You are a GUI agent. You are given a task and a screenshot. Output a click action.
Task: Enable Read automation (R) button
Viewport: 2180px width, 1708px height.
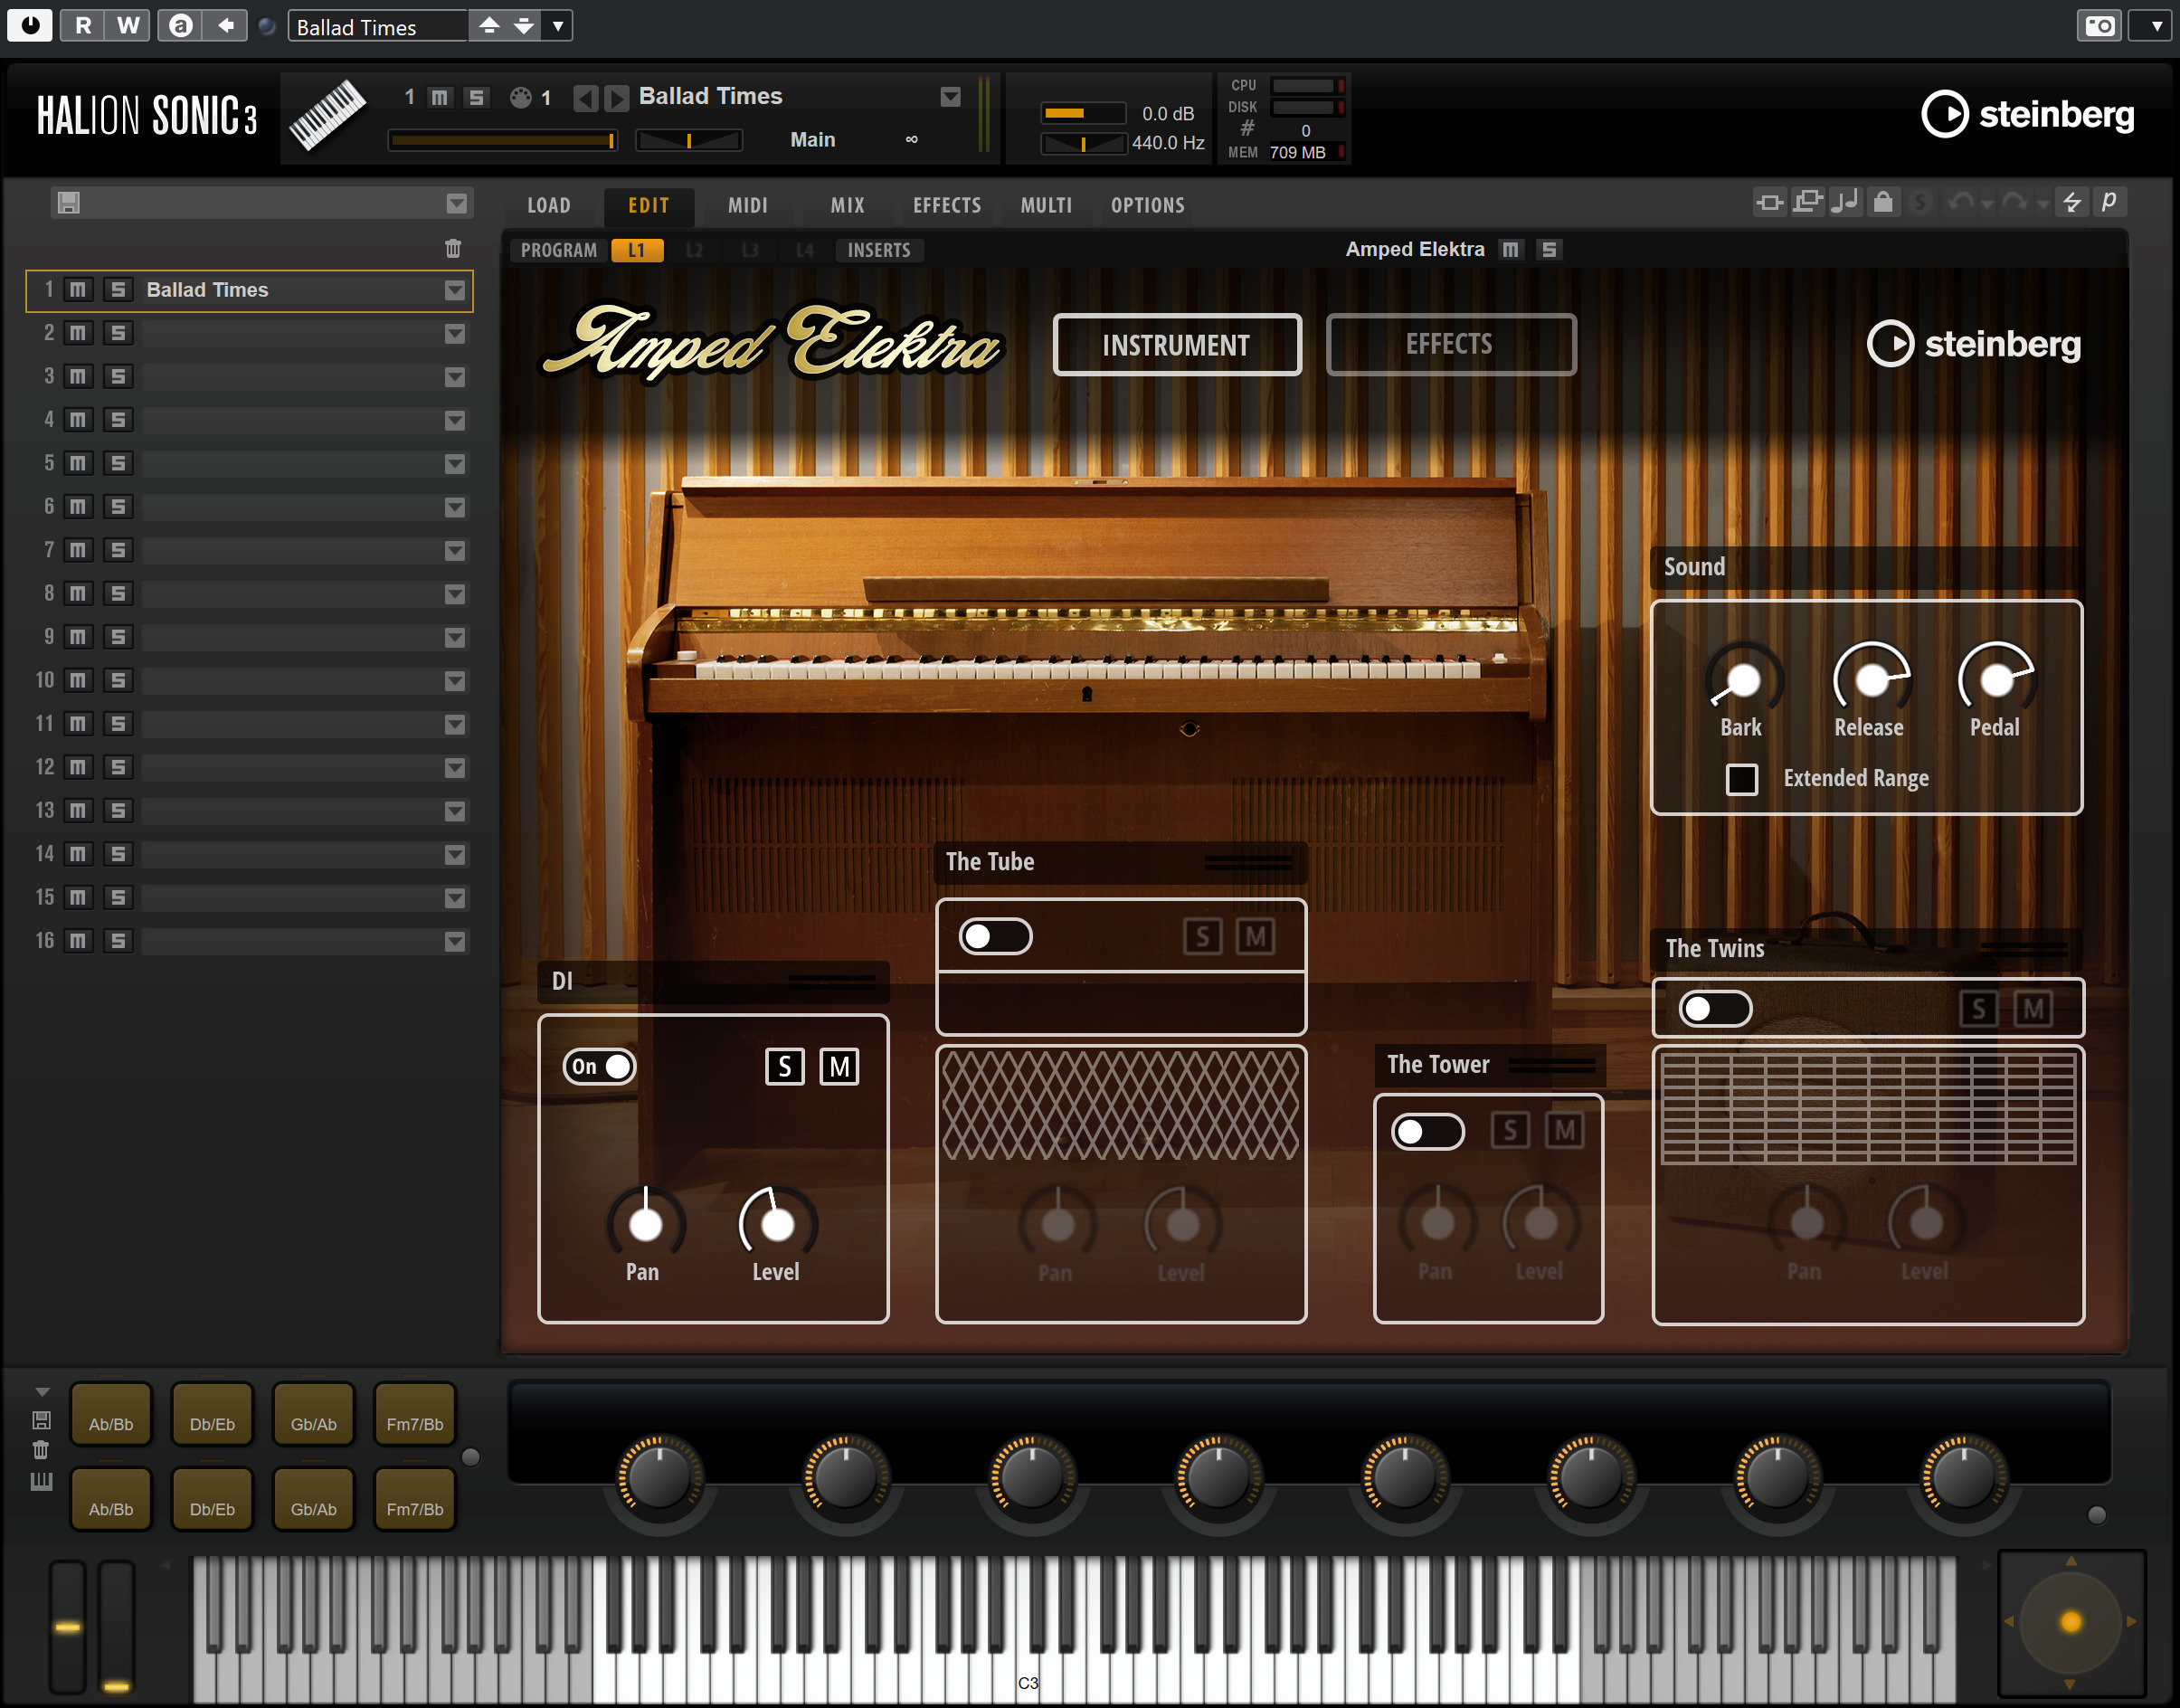tap(83, 26)
